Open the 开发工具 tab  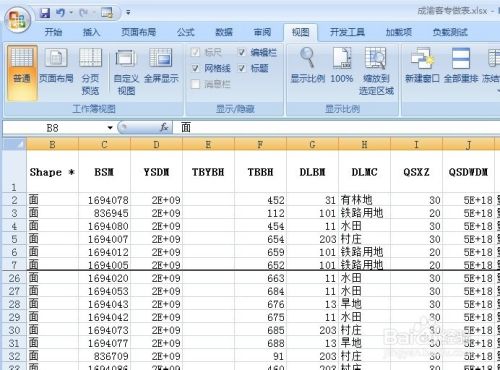(x=347, y=32)
